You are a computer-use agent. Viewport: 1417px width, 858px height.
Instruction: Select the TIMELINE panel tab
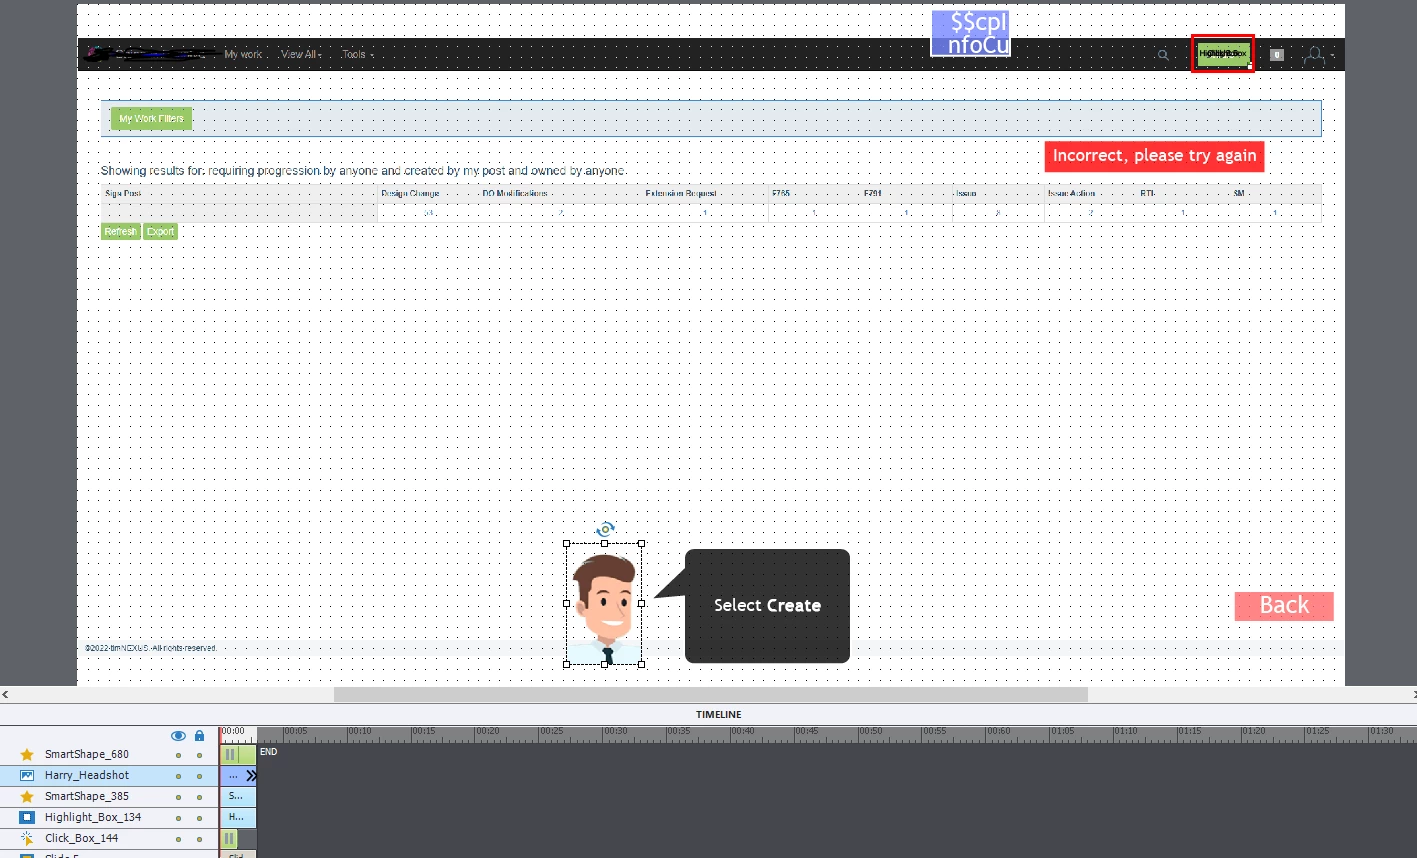point(719,715)
